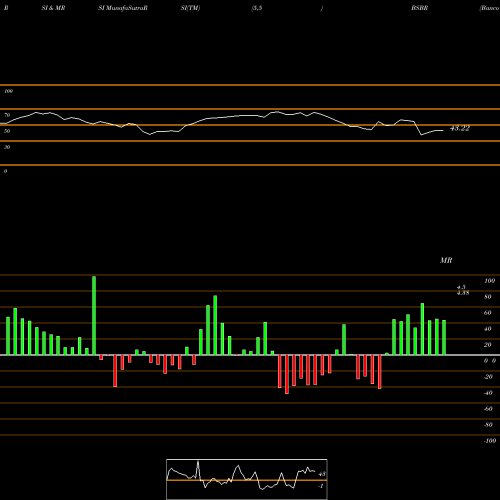
Task: Click the tallest green bar in MR histogram
Action: pos(94,315)
